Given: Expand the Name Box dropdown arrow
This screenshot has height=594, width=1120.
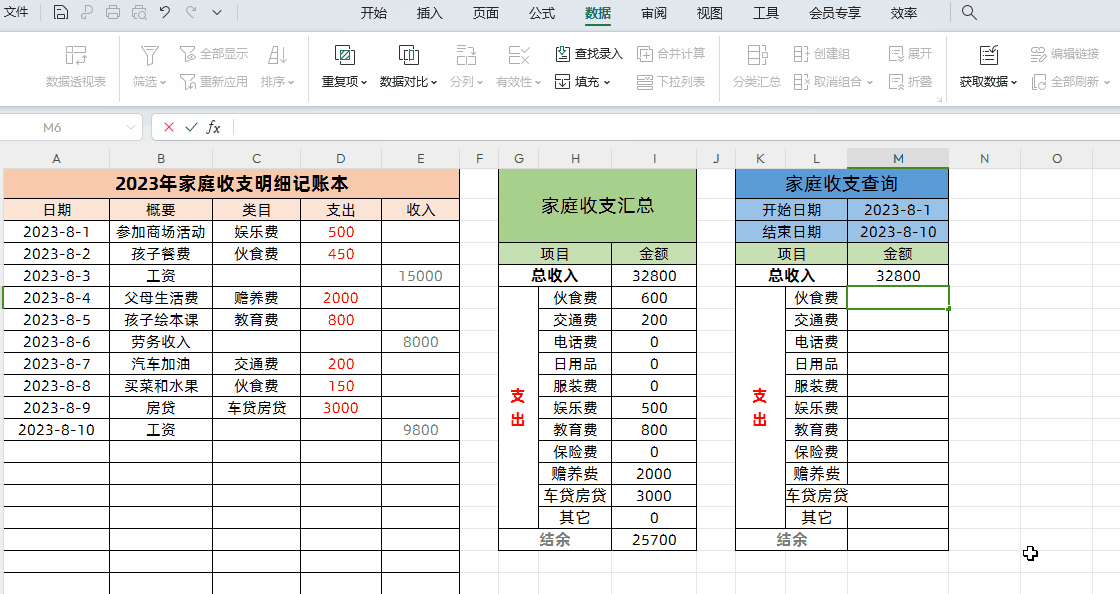Looking at the screenshot, I should coord(131,127).
